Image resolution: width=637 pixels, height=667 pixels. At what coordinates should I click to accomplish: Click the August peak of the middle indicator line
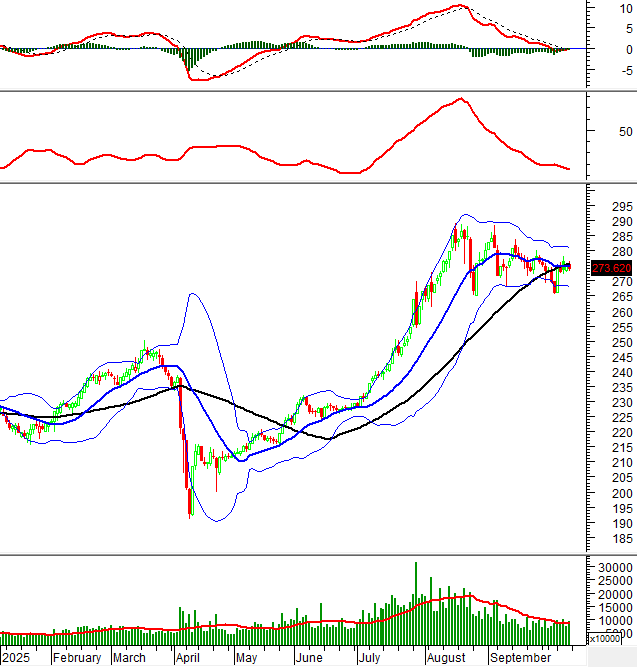tap(460, 99)
